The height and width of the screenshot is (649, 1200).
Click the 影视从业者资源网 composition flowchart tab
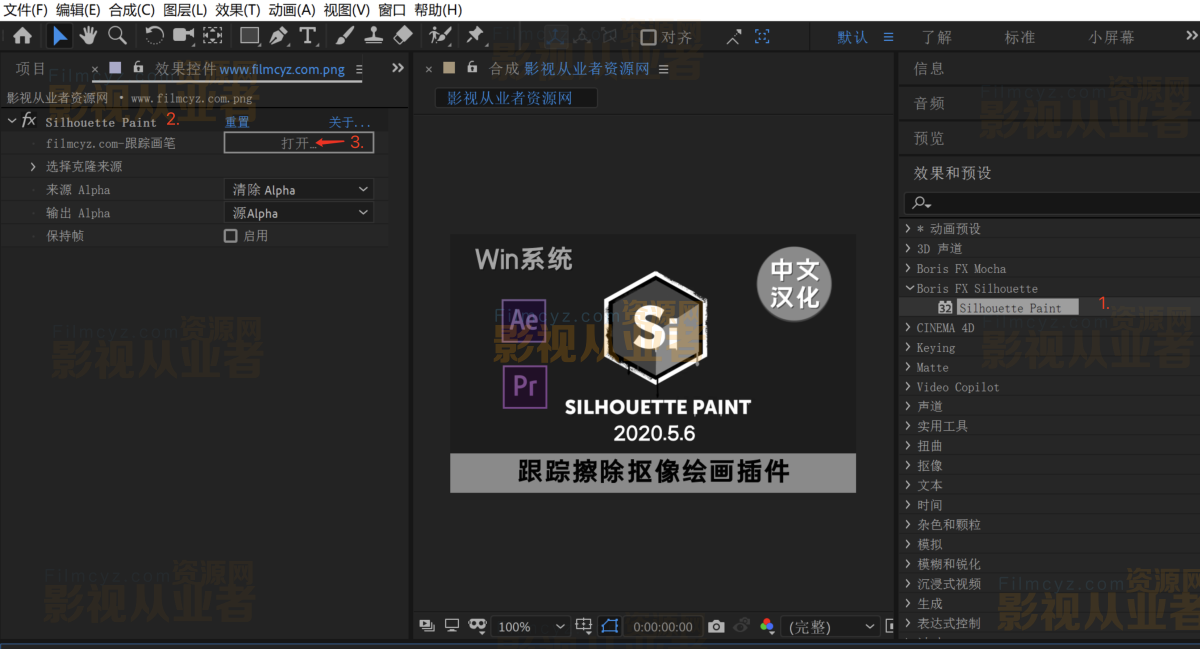pos(516,98)
